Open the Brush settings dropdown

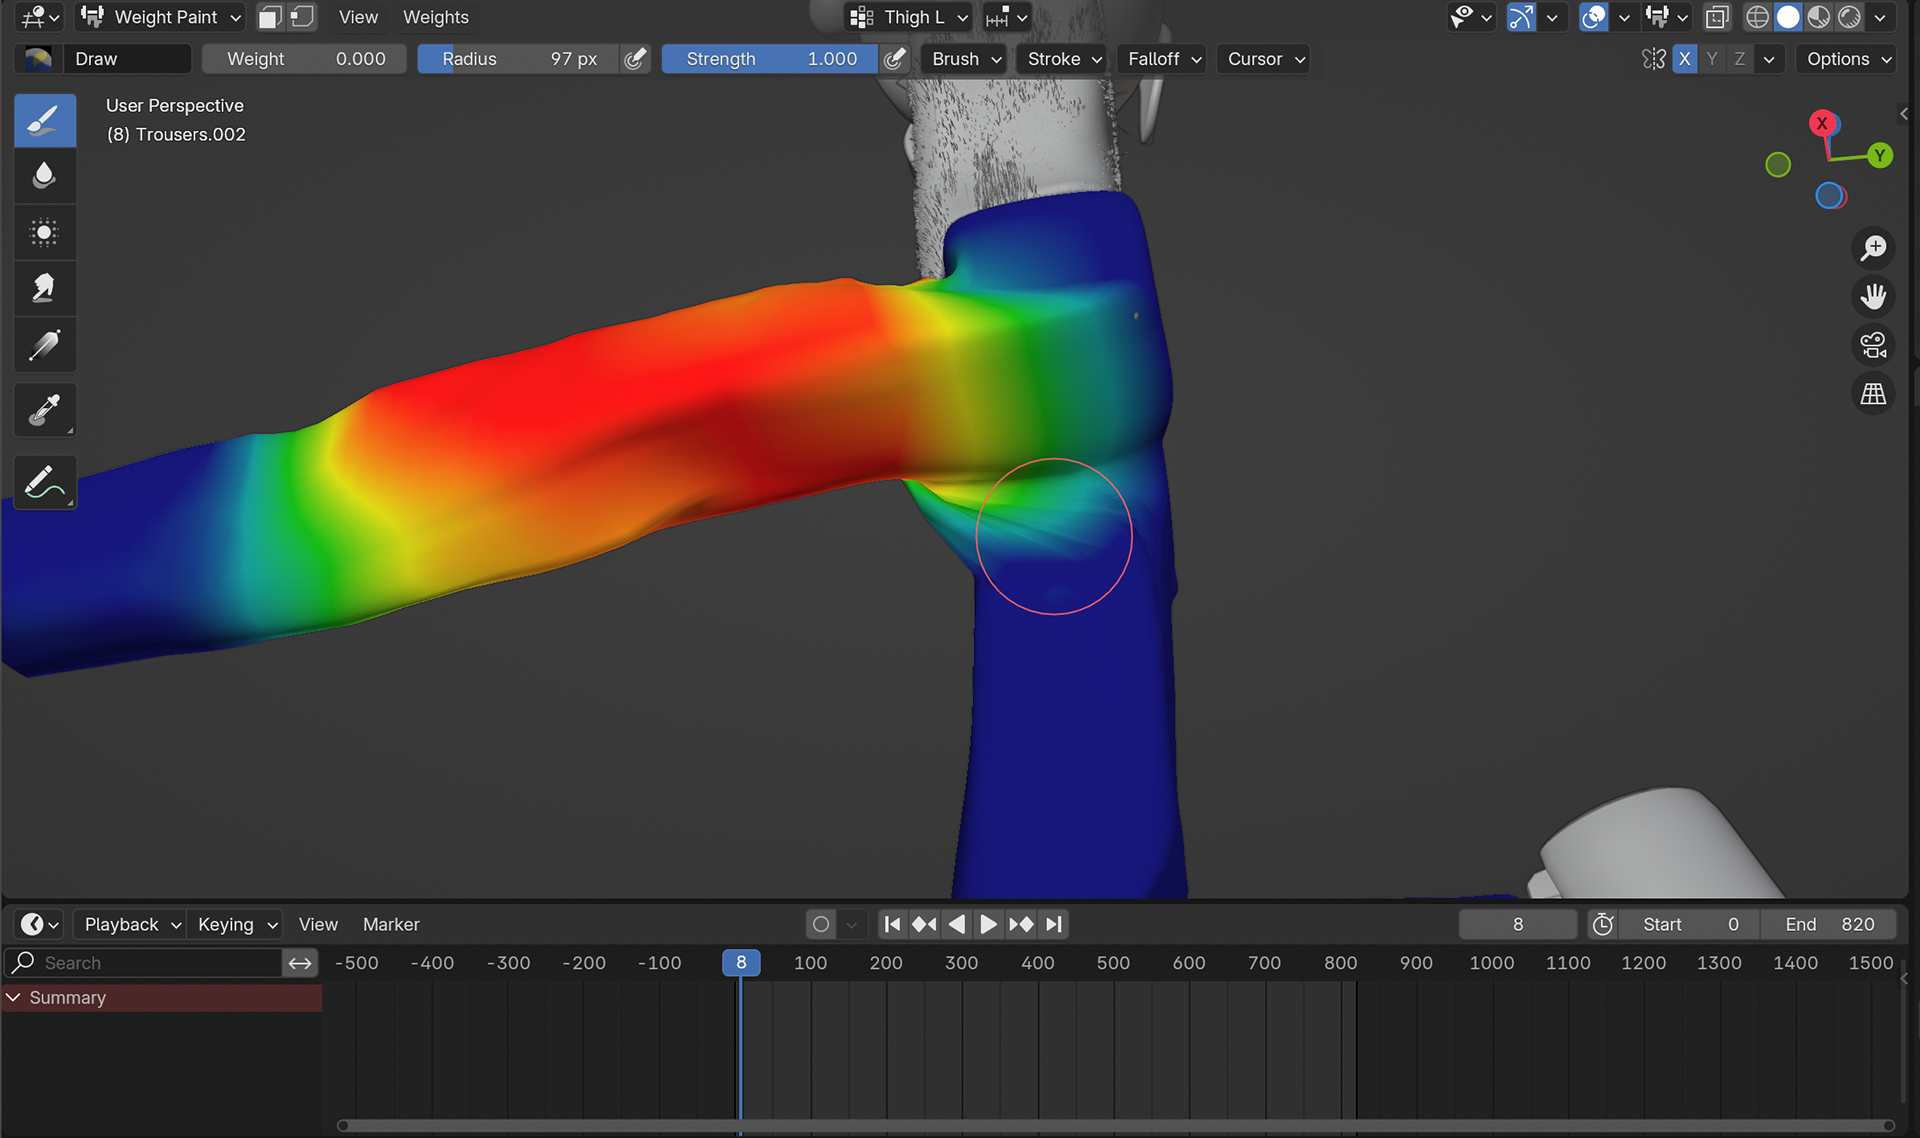(x=966, y=59)
